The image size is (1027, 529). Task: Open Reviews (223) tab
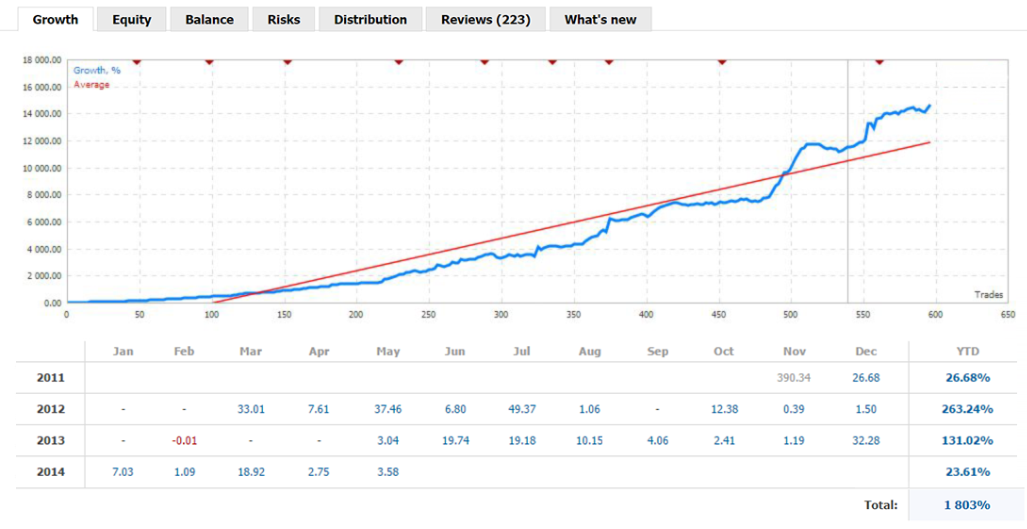[x=486, y=19]
